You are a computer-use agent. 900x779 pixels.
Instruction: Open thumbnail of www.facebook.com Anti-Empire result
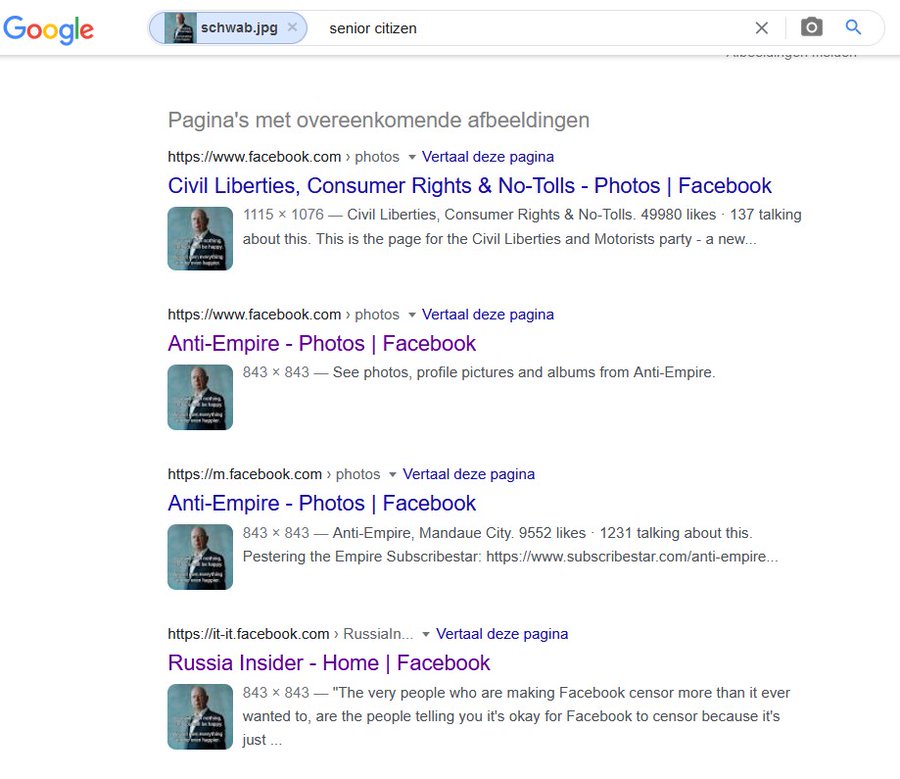click(200, 397)
